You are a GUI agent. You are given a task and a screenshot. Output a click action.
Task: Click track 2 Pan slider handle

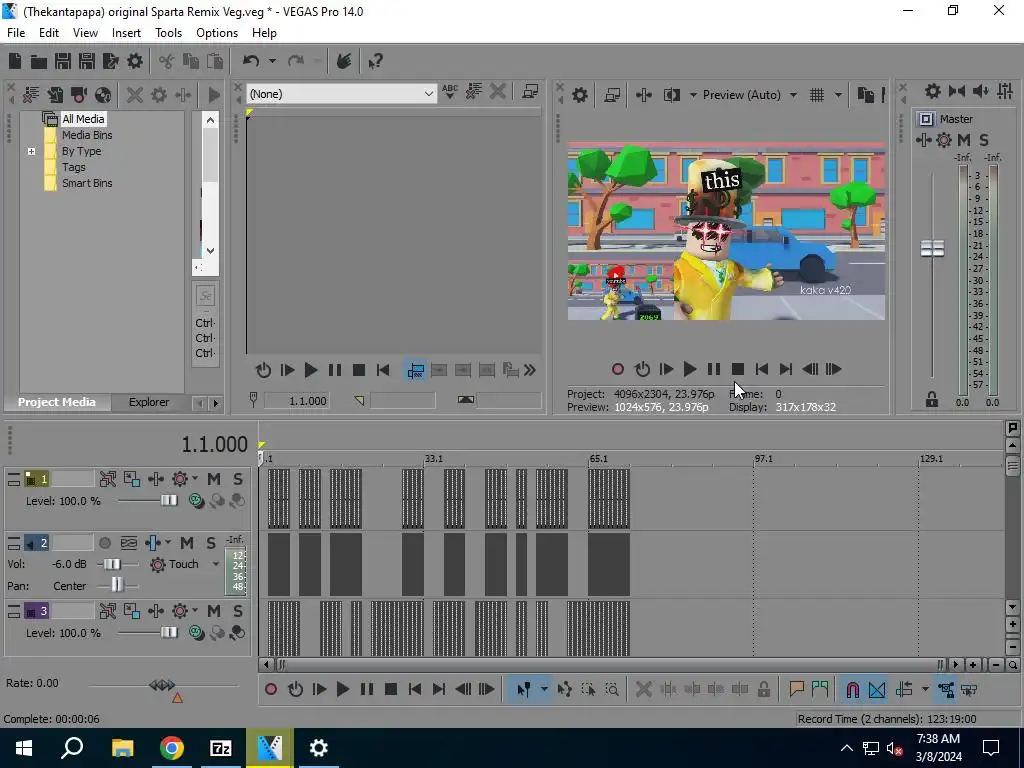pyautogui.click(x=116, y=585)
